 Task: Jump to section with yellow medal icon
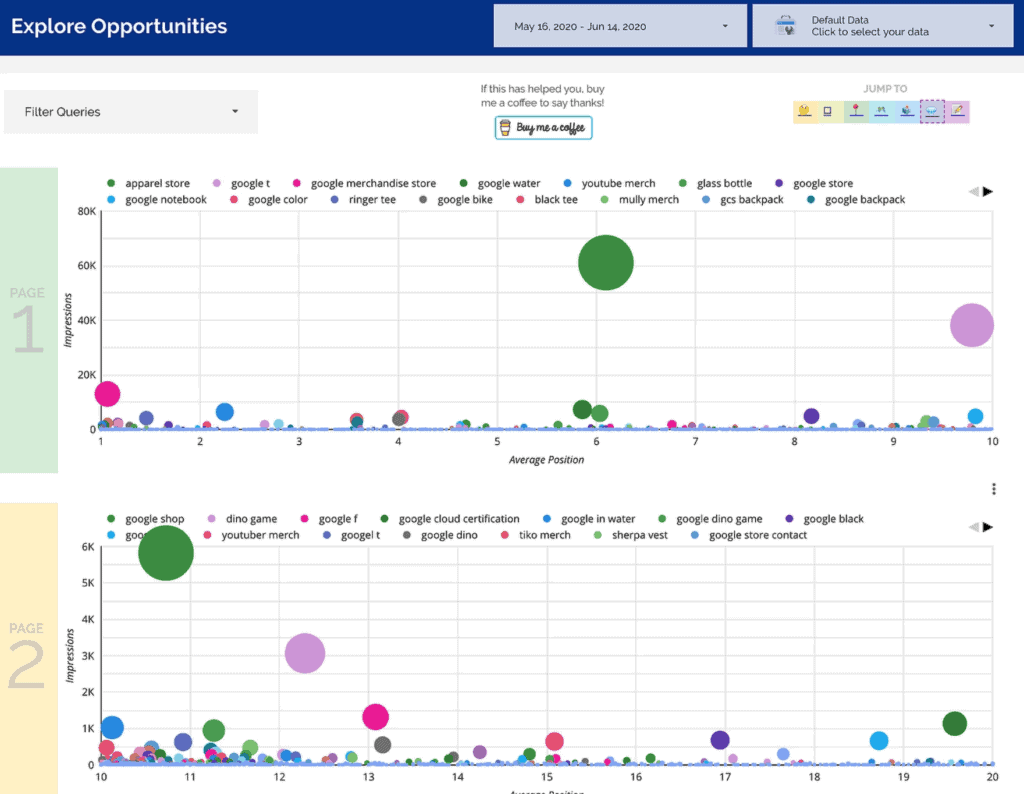pos(805,112)
